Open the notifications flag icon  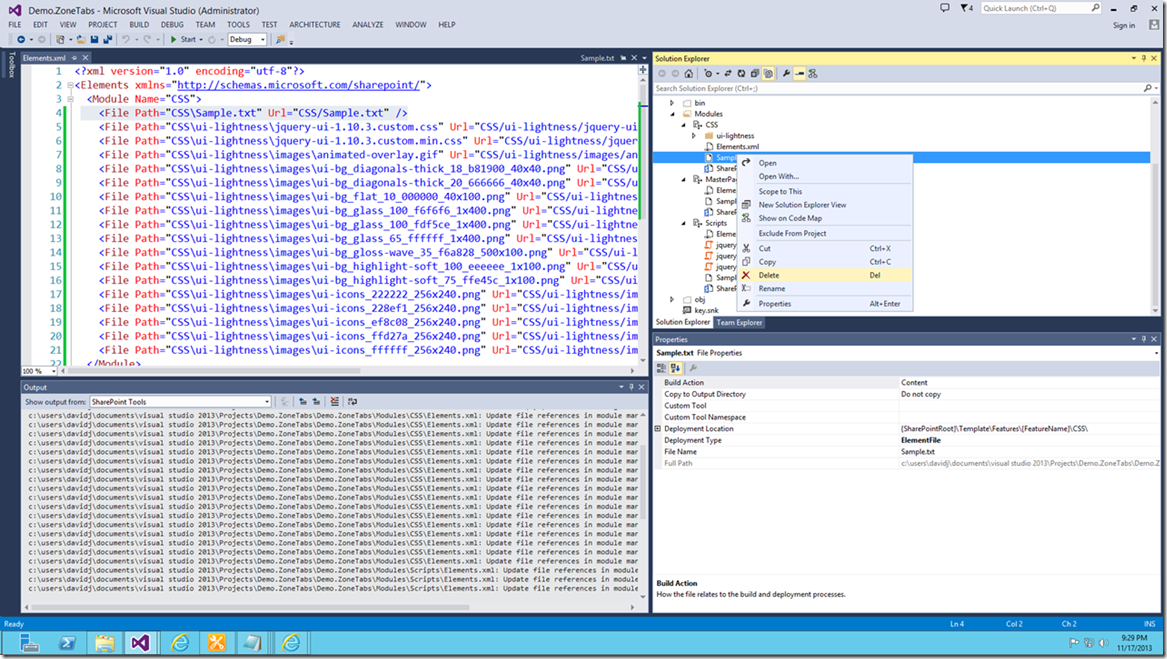click(966, 8)
